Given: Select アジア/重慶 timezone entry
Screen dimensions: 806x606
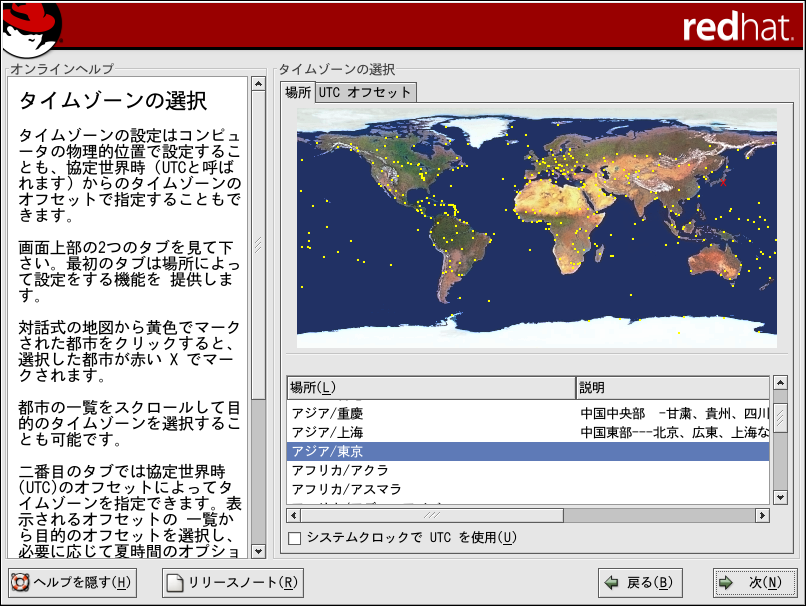Looking at the screenshot, I should 327,413.
